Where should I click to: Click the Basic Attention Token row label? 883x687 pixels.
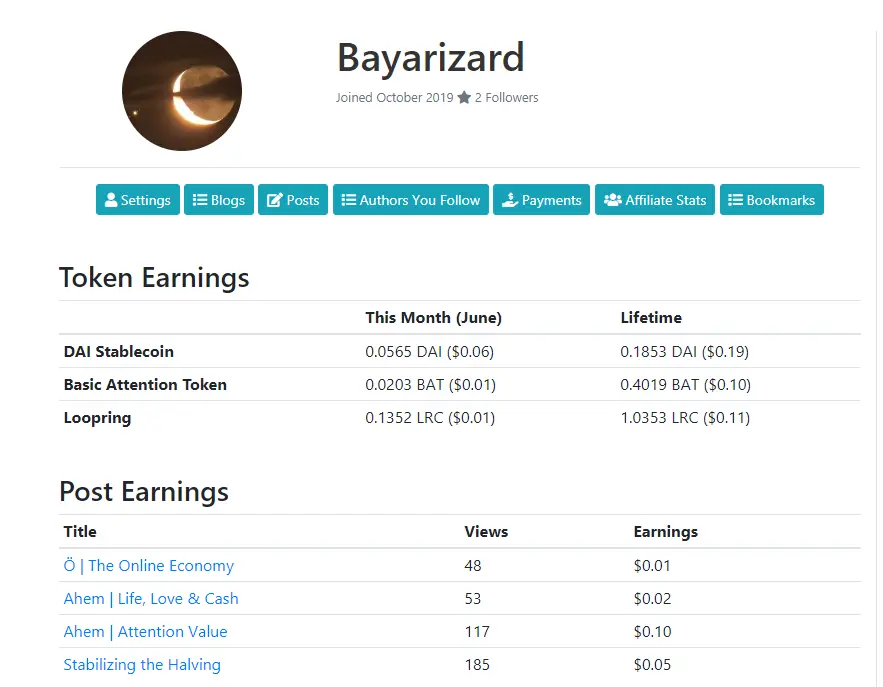coord(145,385)
